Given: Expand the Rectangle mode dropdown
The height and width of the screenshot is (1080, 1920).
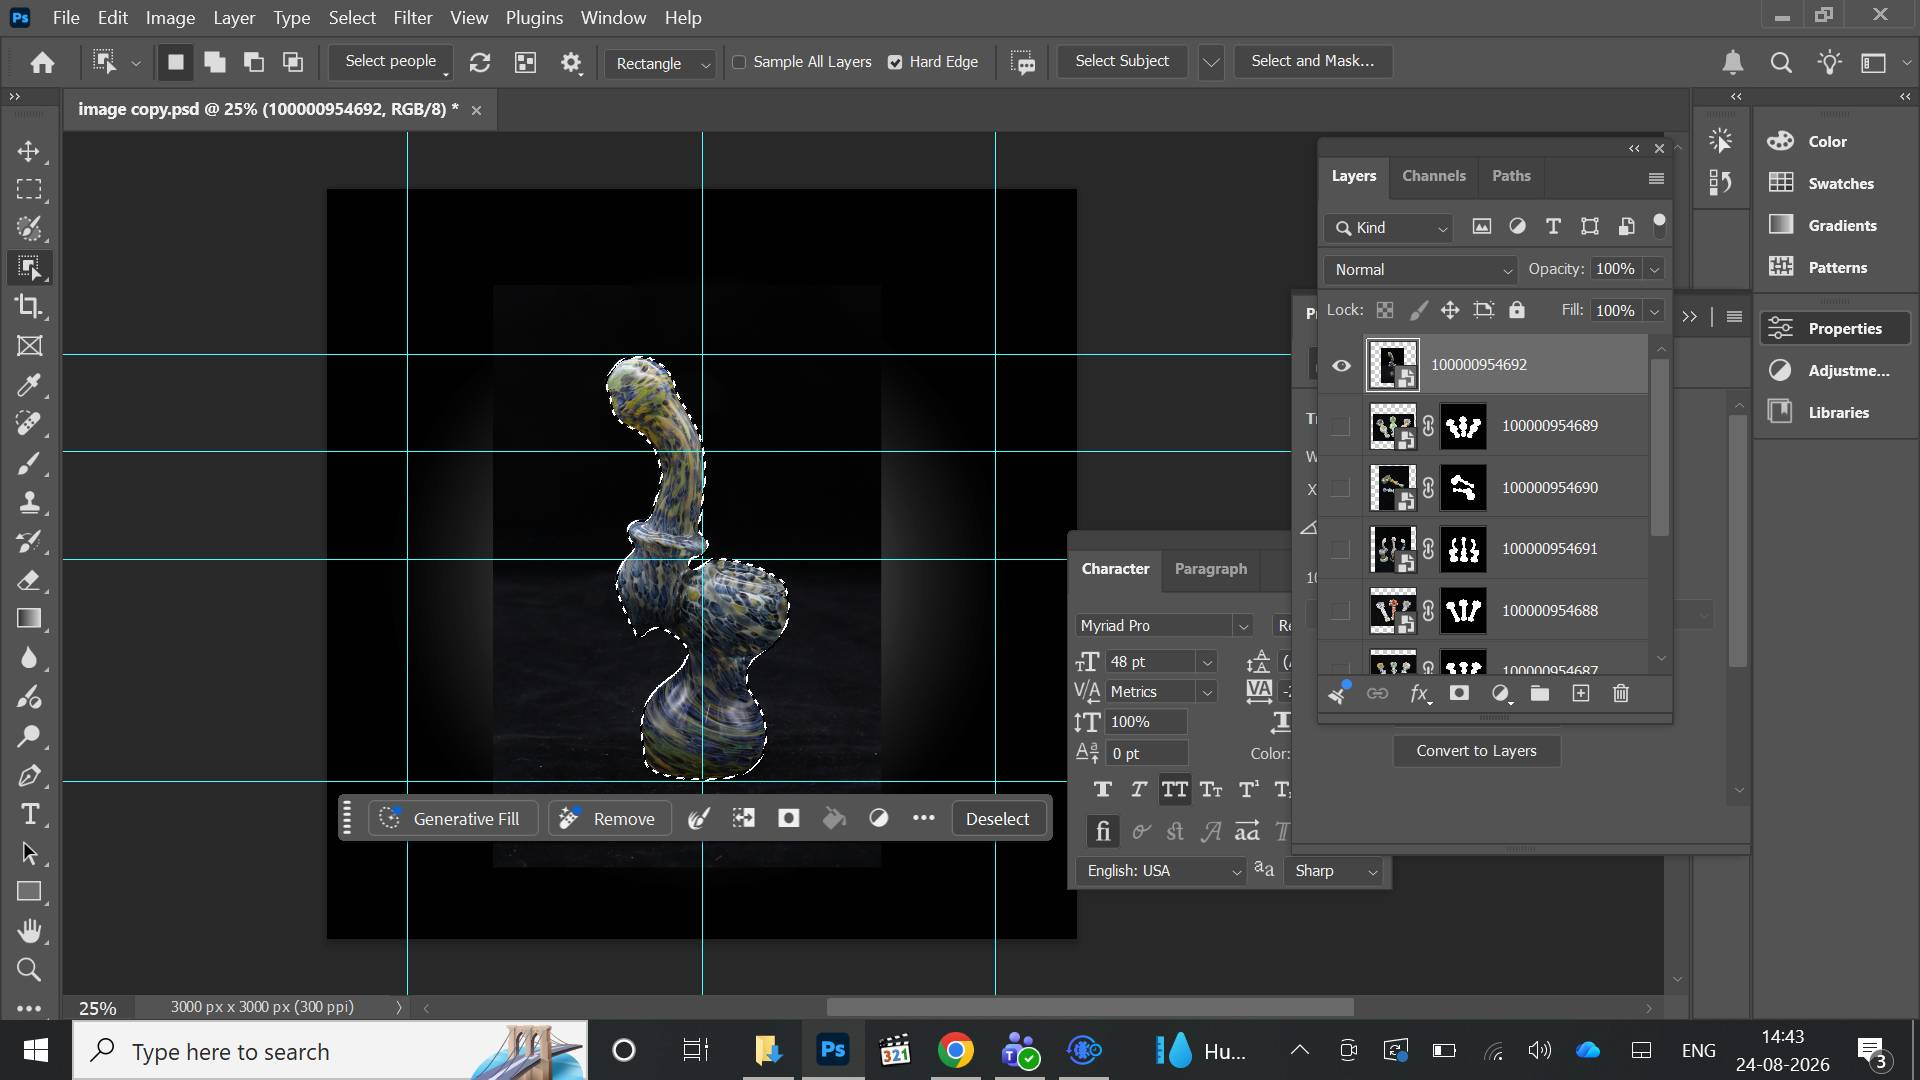Looking at the screenshot, I should point(660,63).
